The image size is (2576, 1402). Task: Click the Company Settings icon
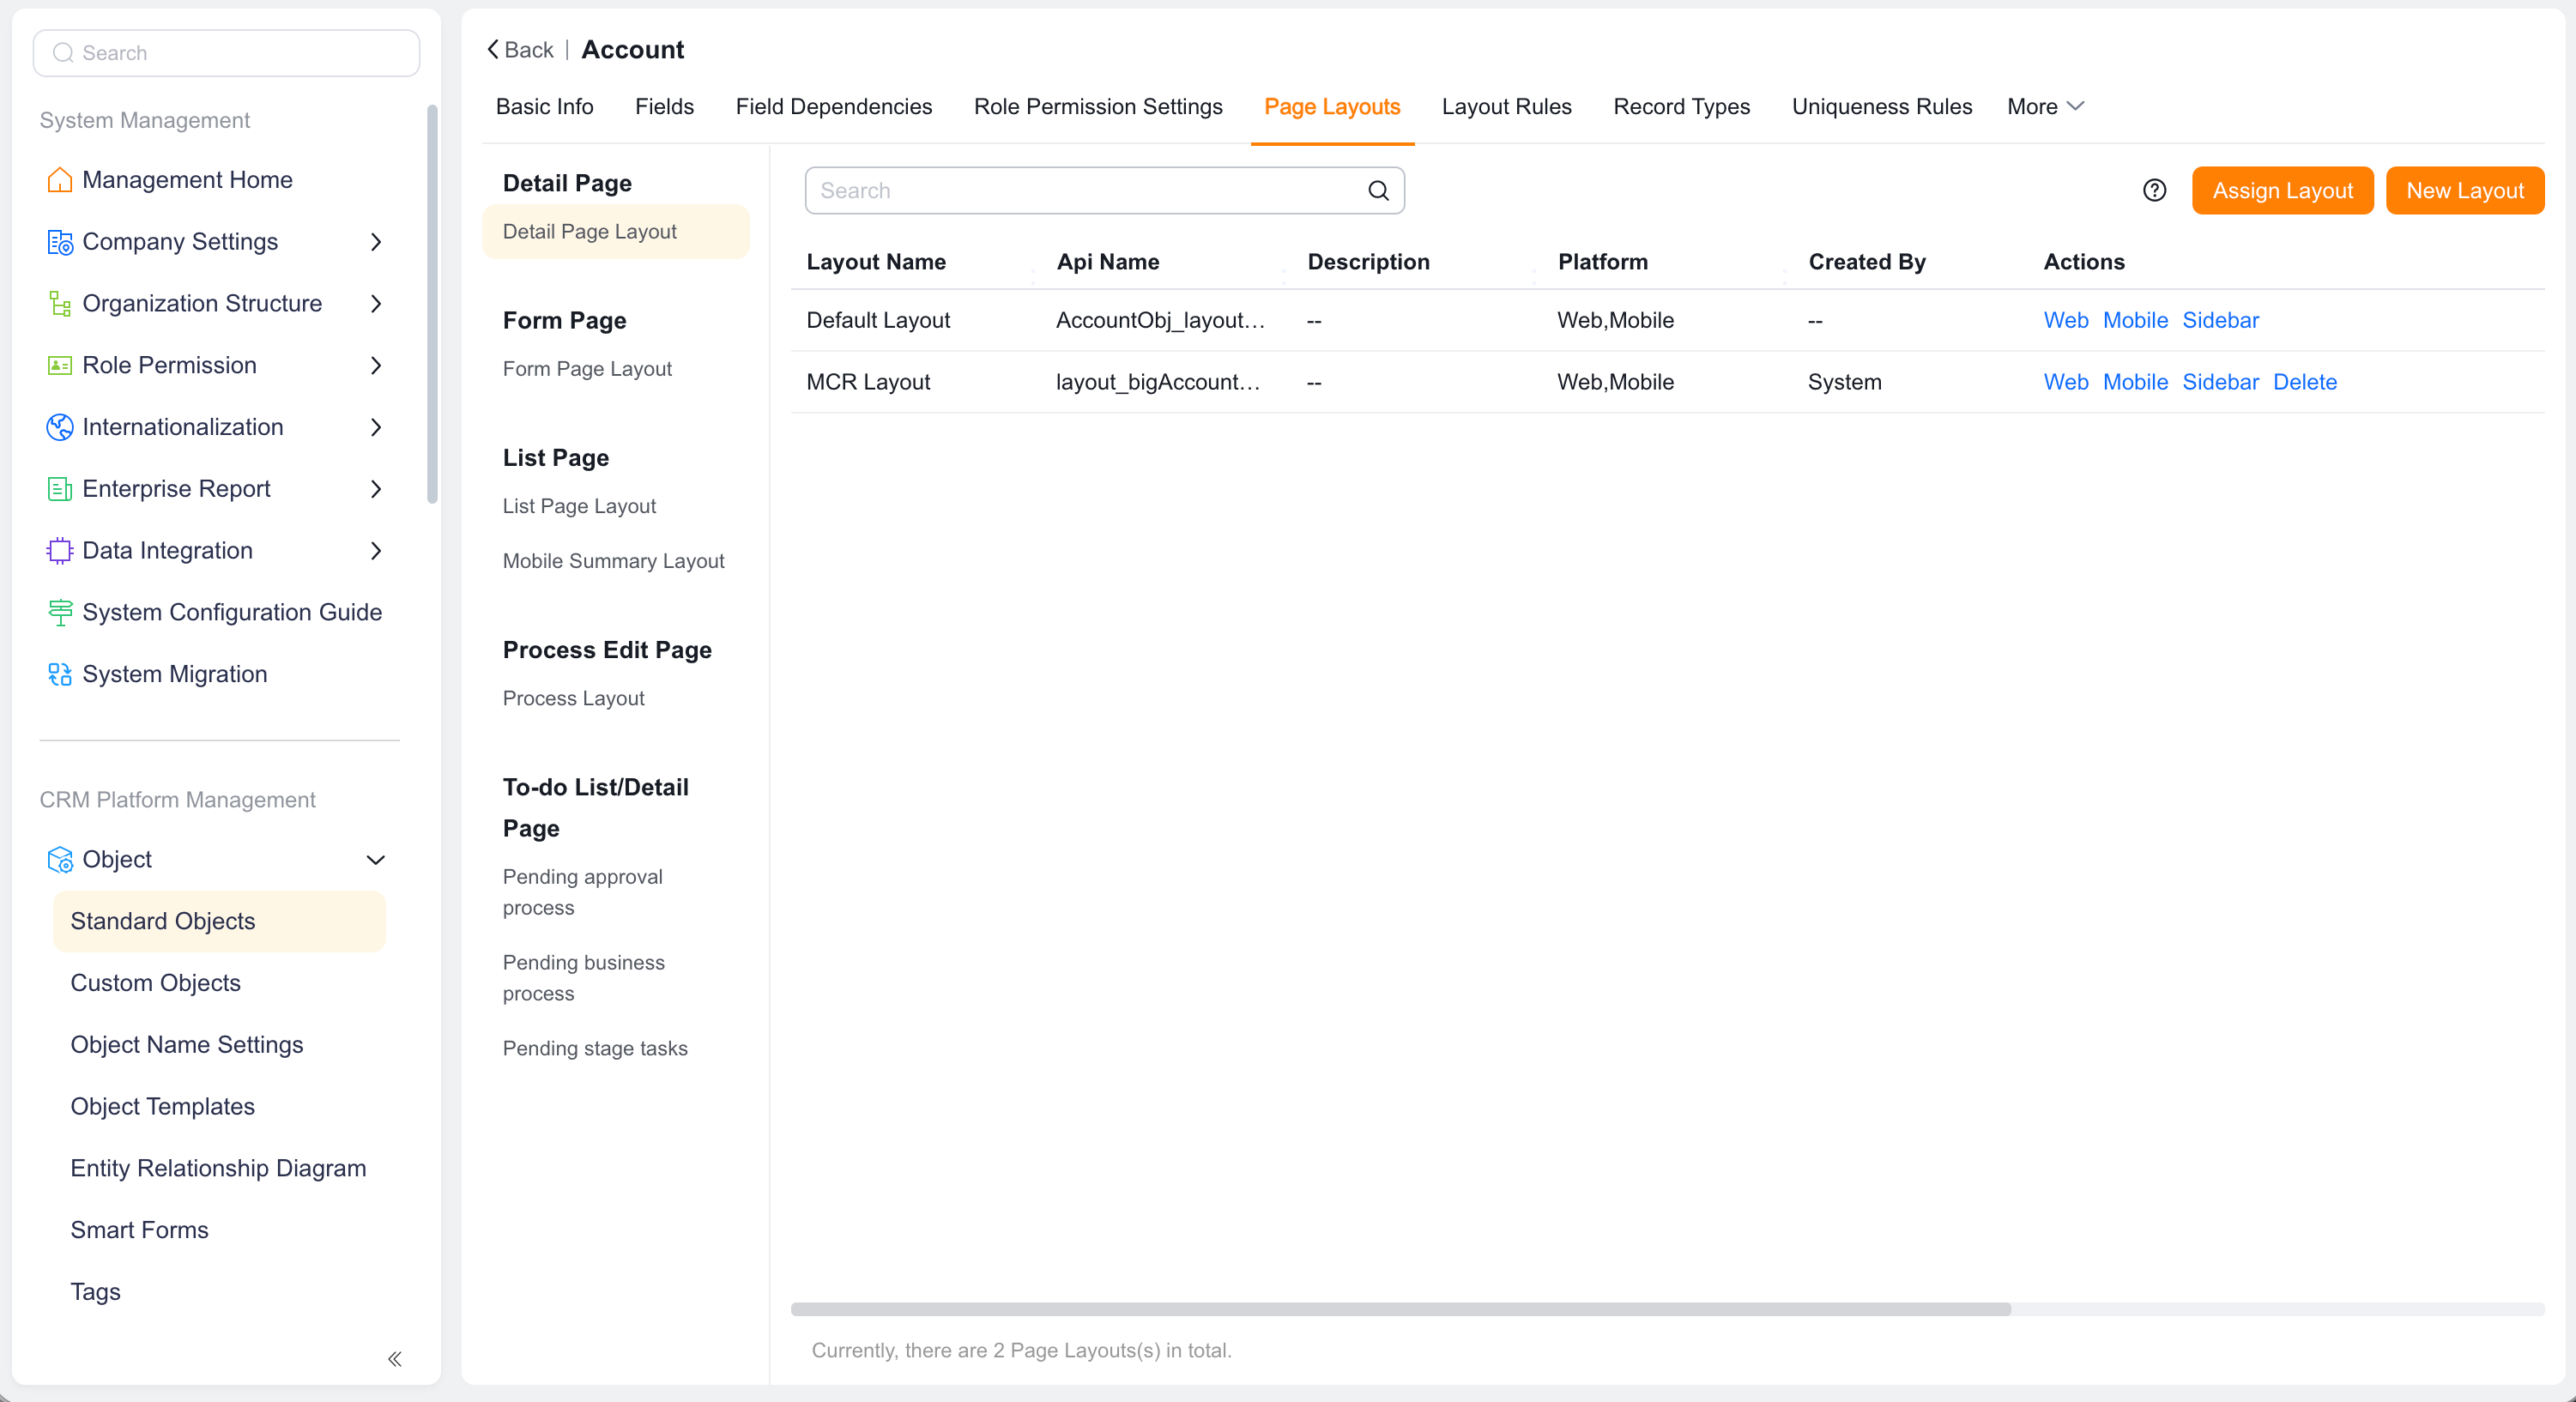(60, 242)
